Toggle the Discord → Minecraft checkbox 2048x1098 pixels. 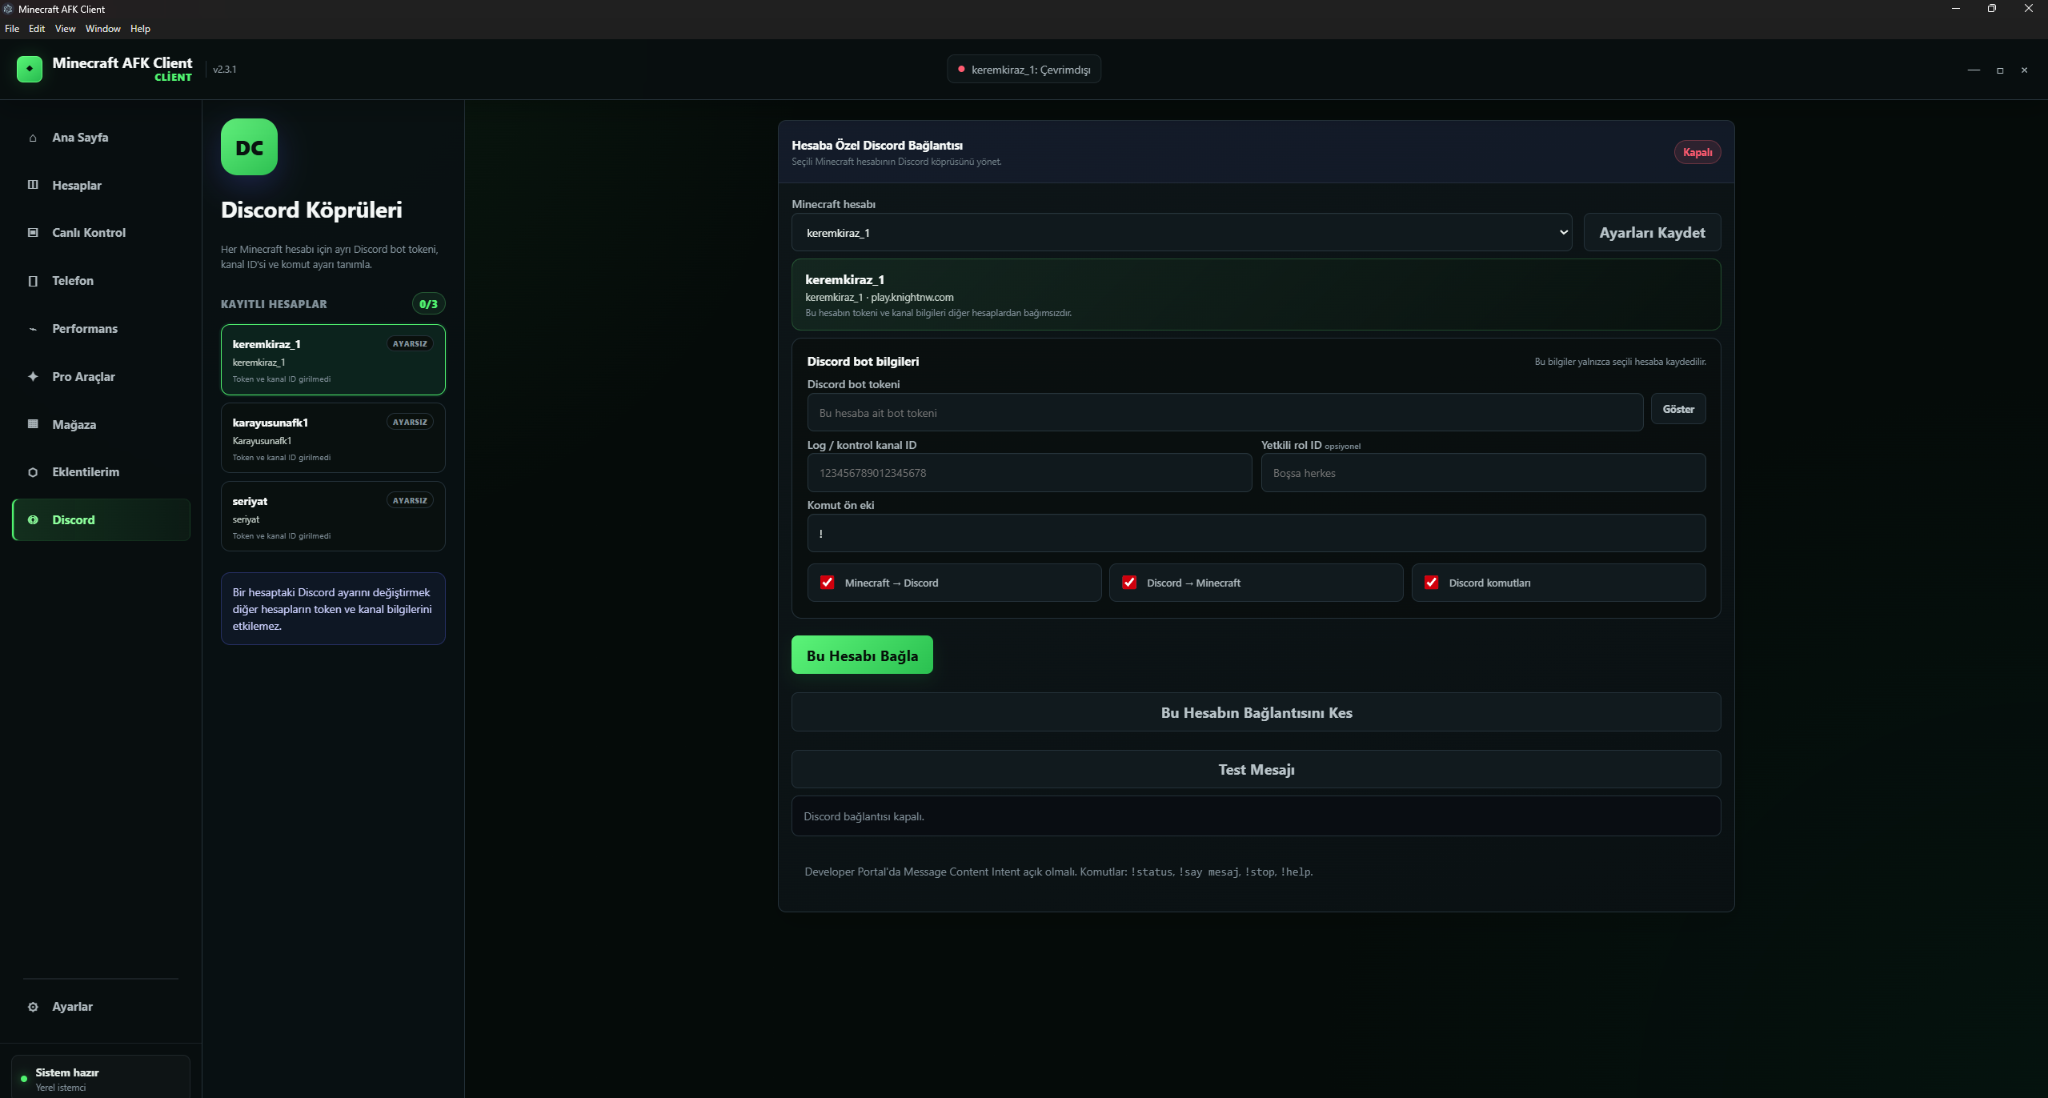point(1129,582)
